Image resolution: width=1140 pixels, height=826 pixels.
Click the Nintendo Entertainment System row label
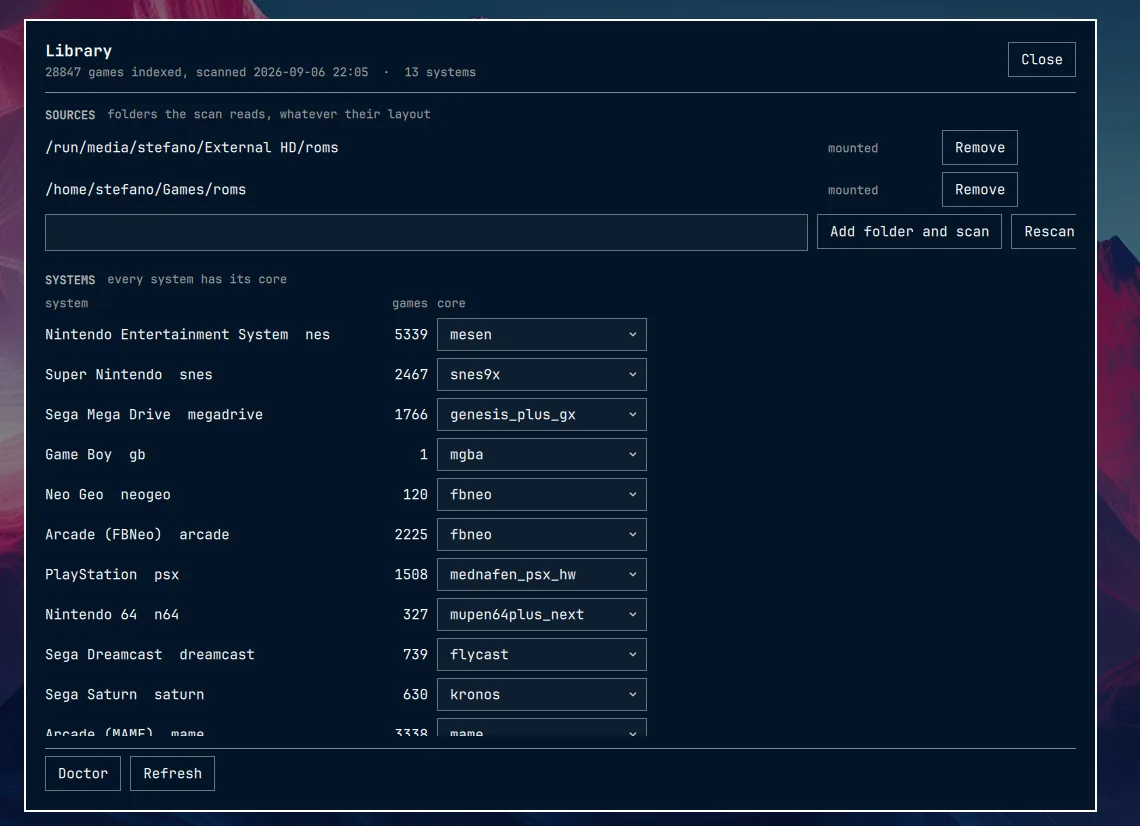(166, 334)
